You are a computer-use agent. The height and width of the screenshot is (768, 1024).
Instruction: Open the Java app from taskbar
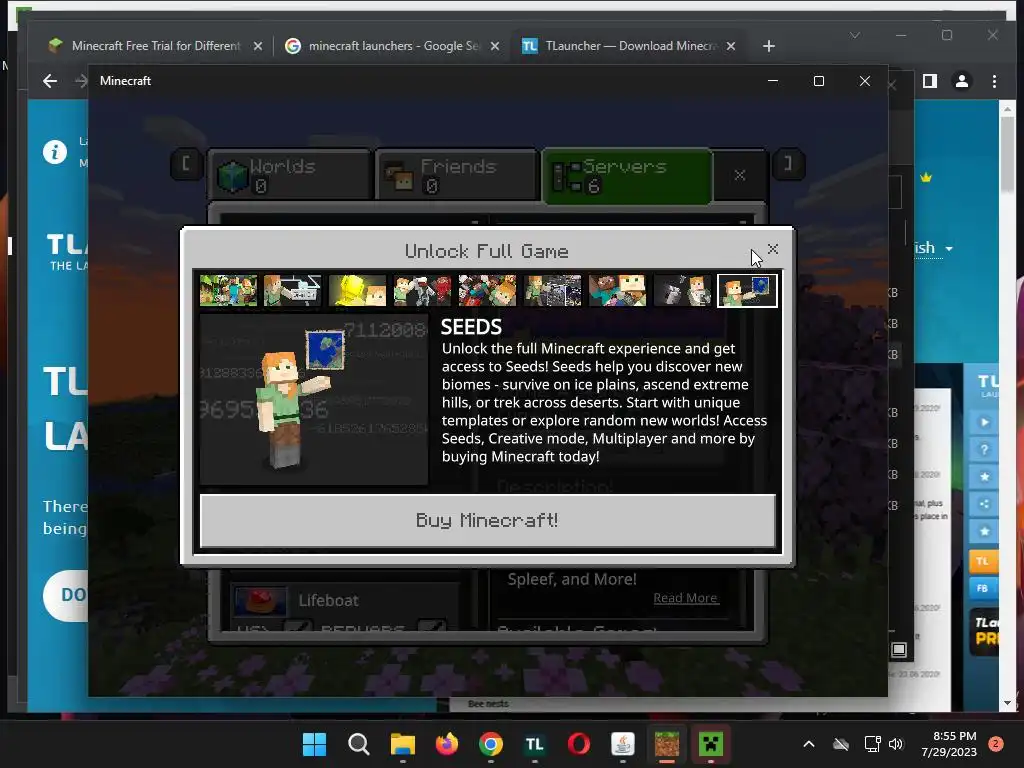pos(623,744)
